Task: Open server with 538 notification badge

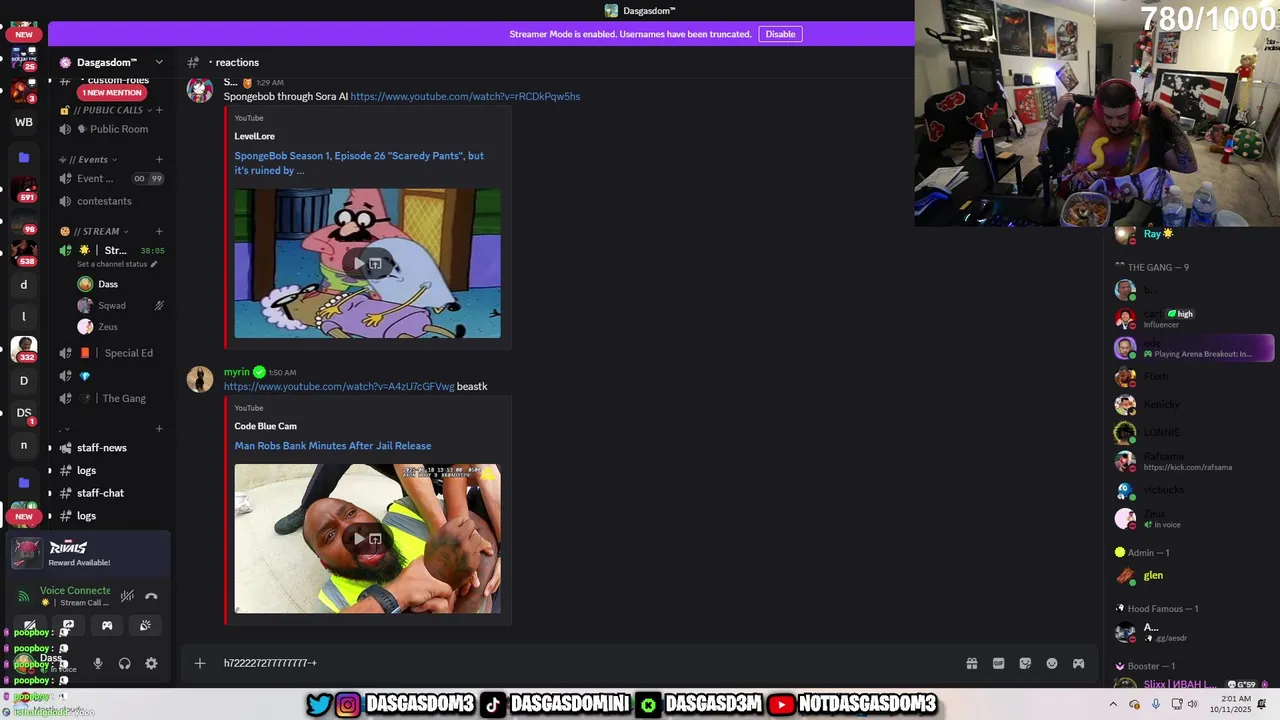Action: [24, 252]
